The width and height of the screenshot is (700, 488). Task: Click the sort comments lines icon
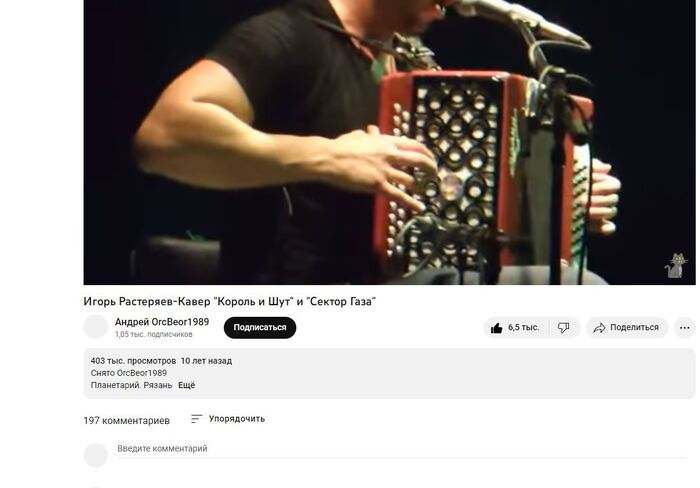[196, 419]
